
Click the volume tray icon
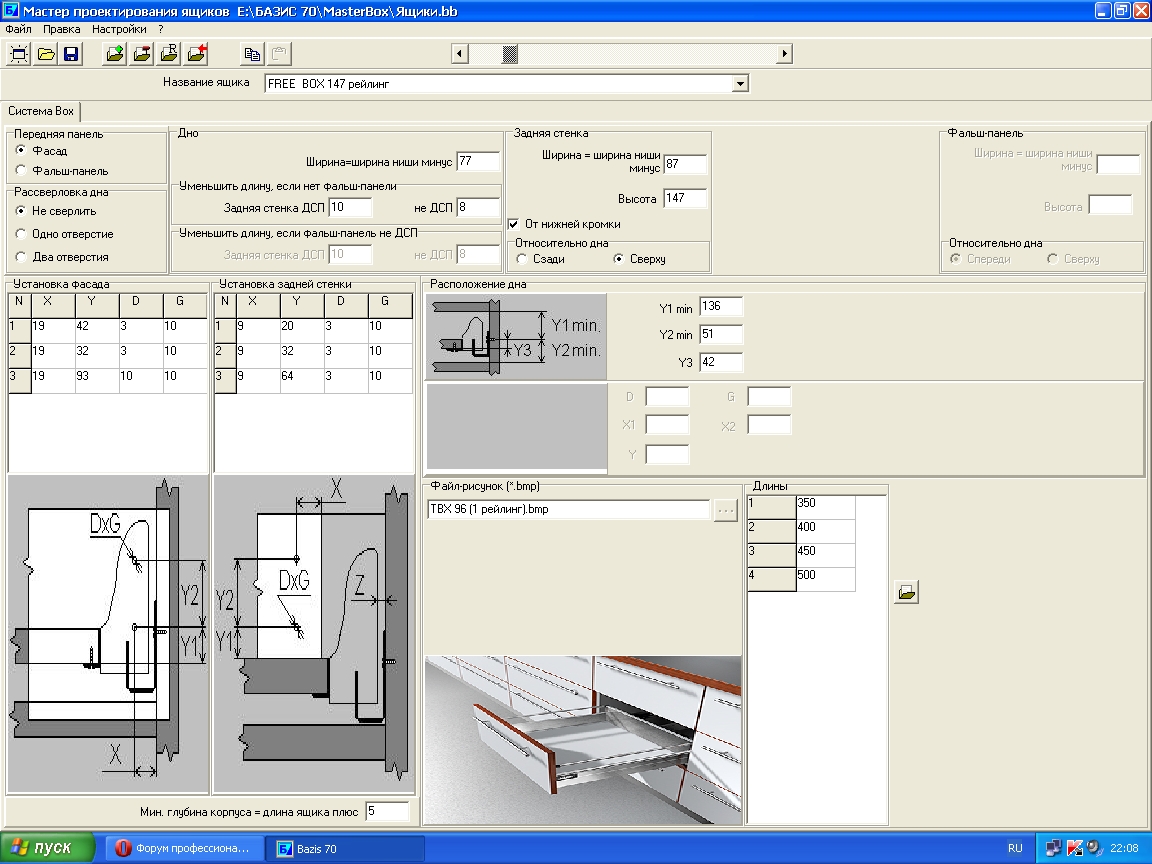(1095, 849)
